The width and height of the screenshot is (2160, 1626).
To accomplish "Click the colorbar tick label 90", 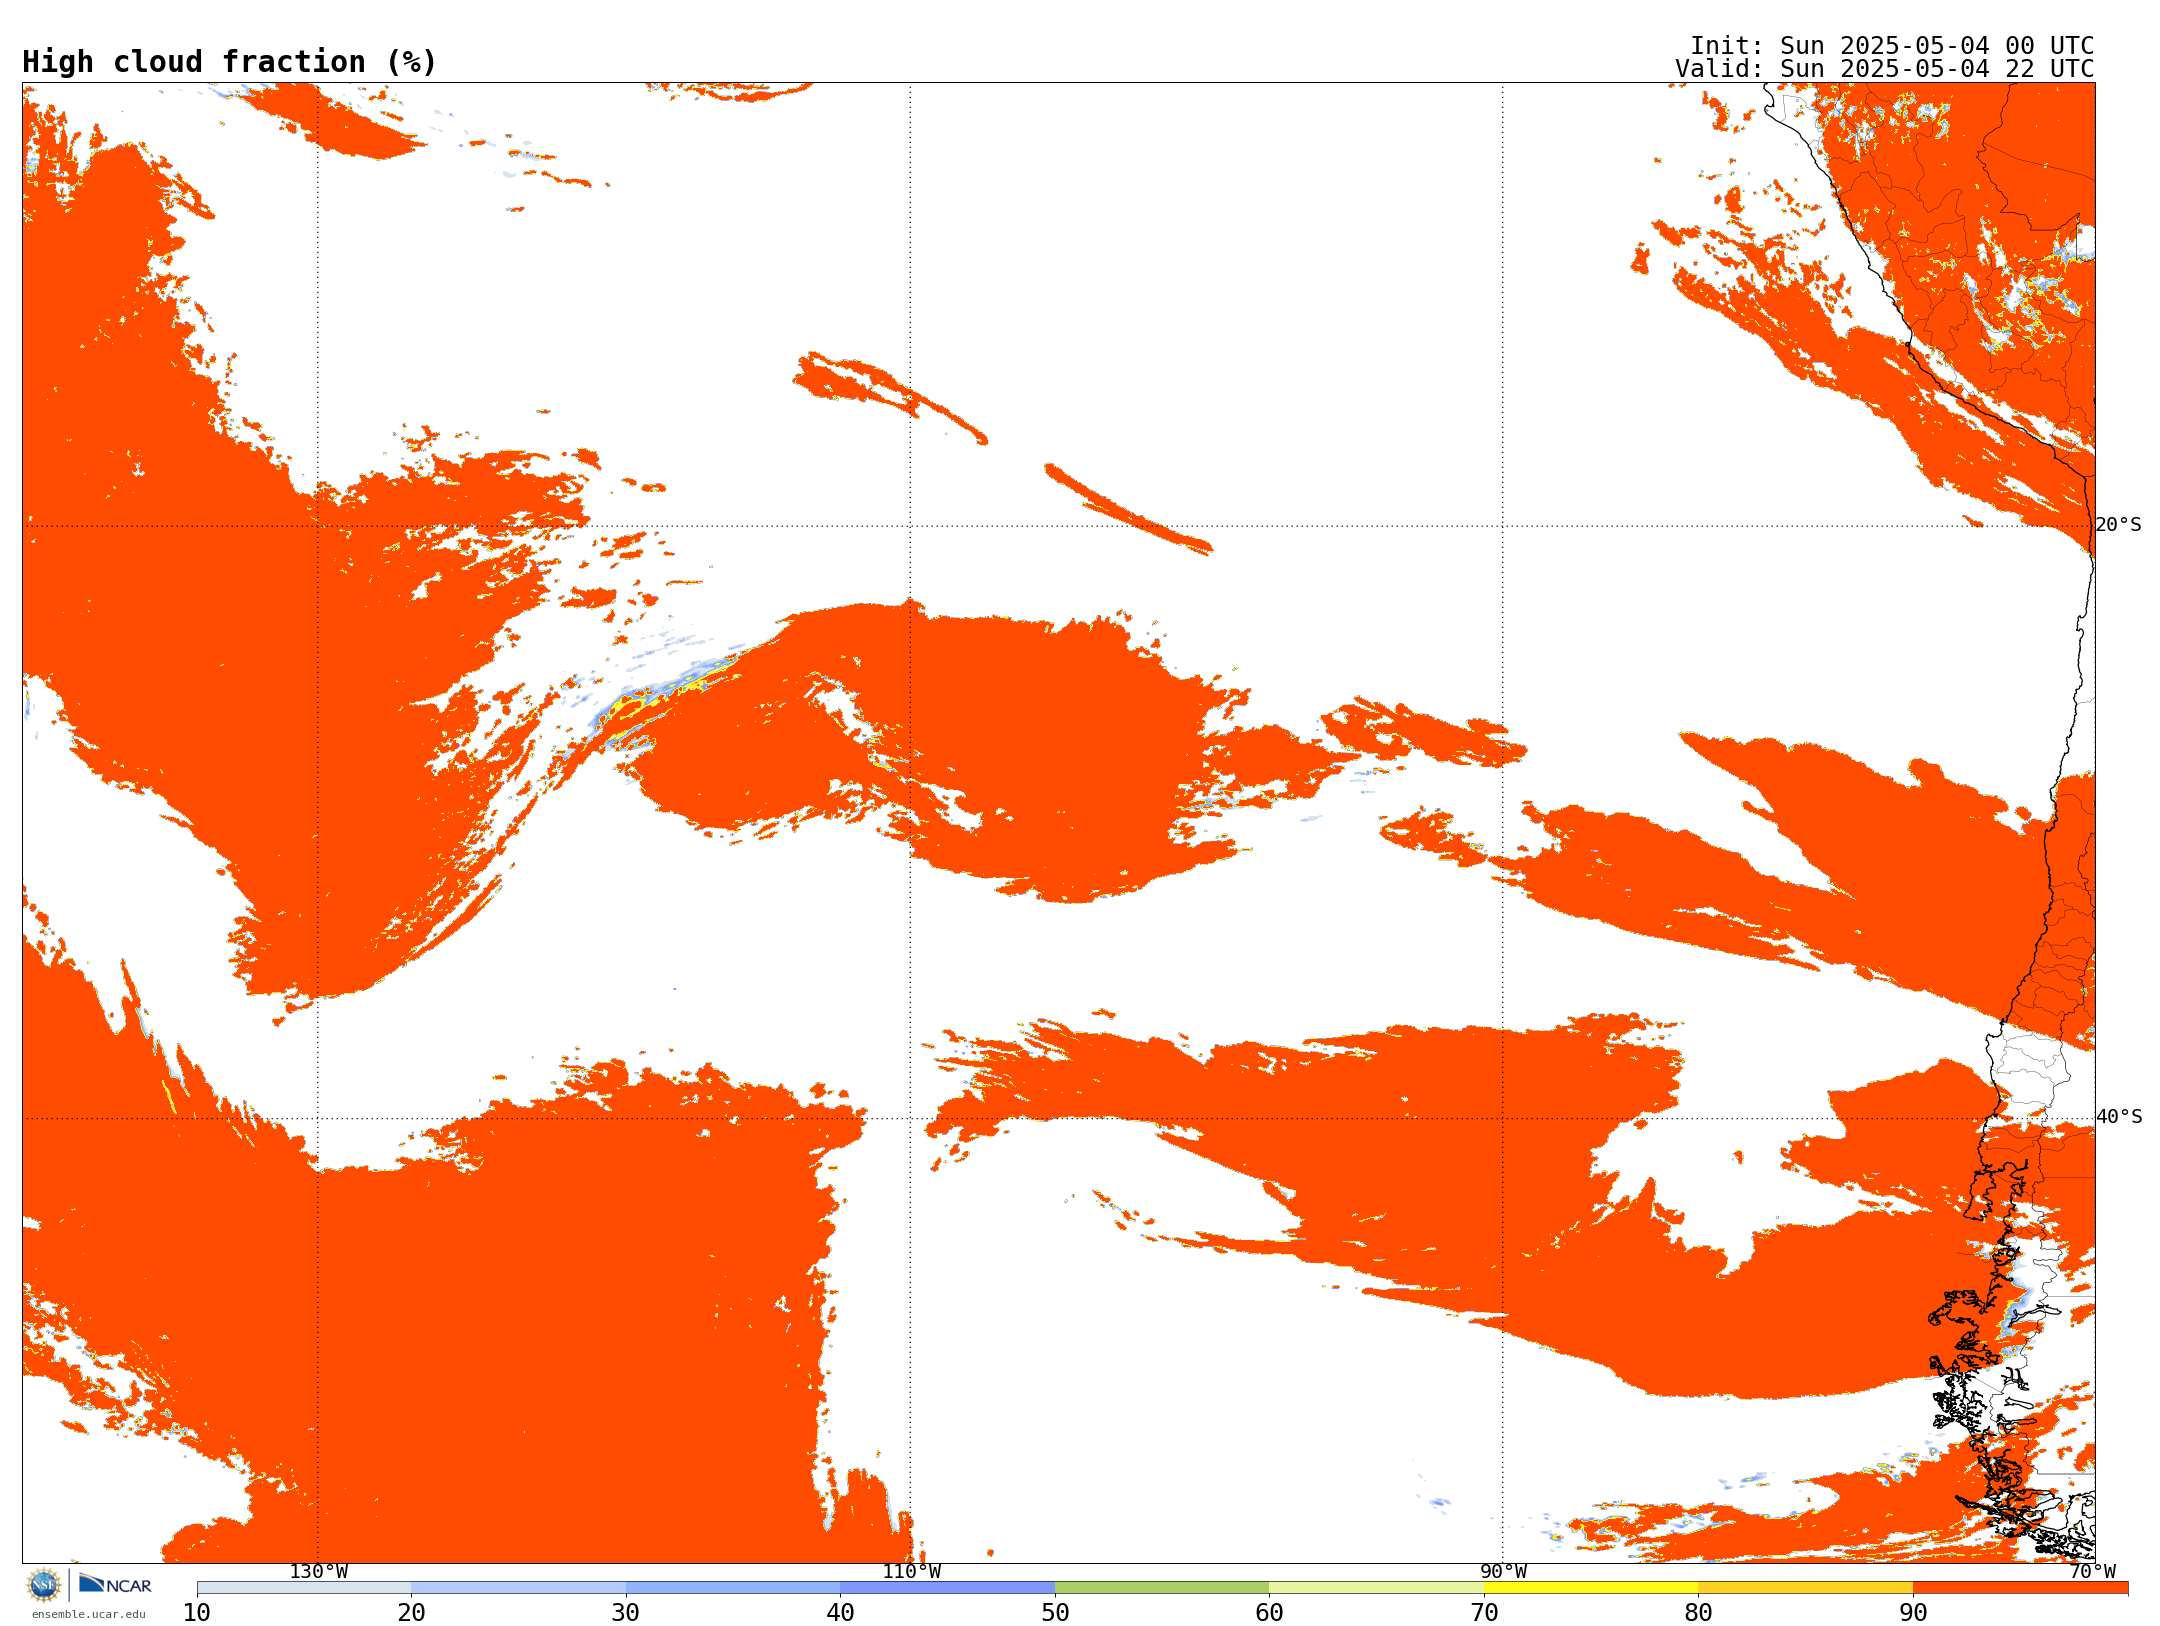I will 1913,1613.
